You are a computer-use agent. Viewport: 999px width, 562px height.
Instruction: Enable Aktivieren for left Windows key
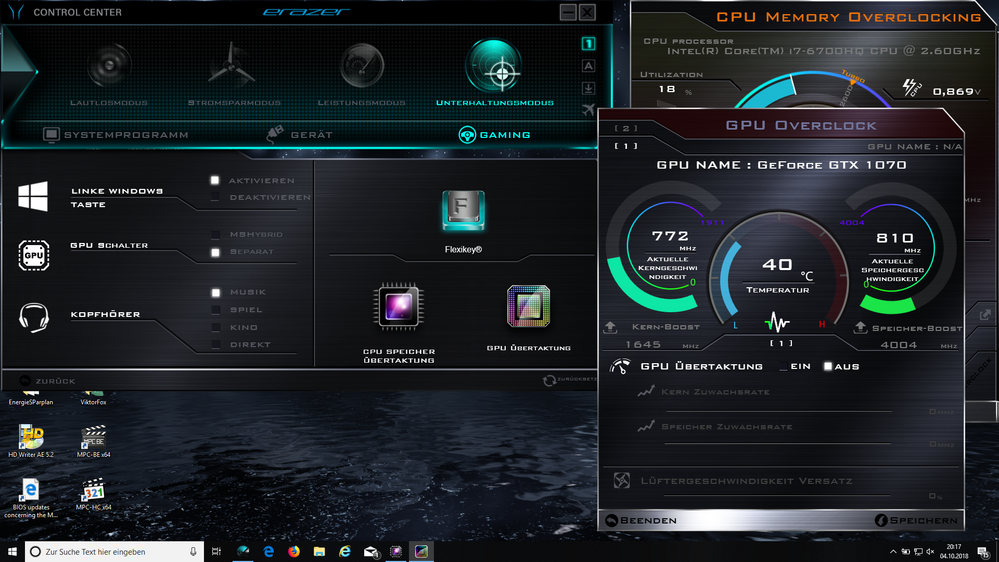tap(215, 181)
